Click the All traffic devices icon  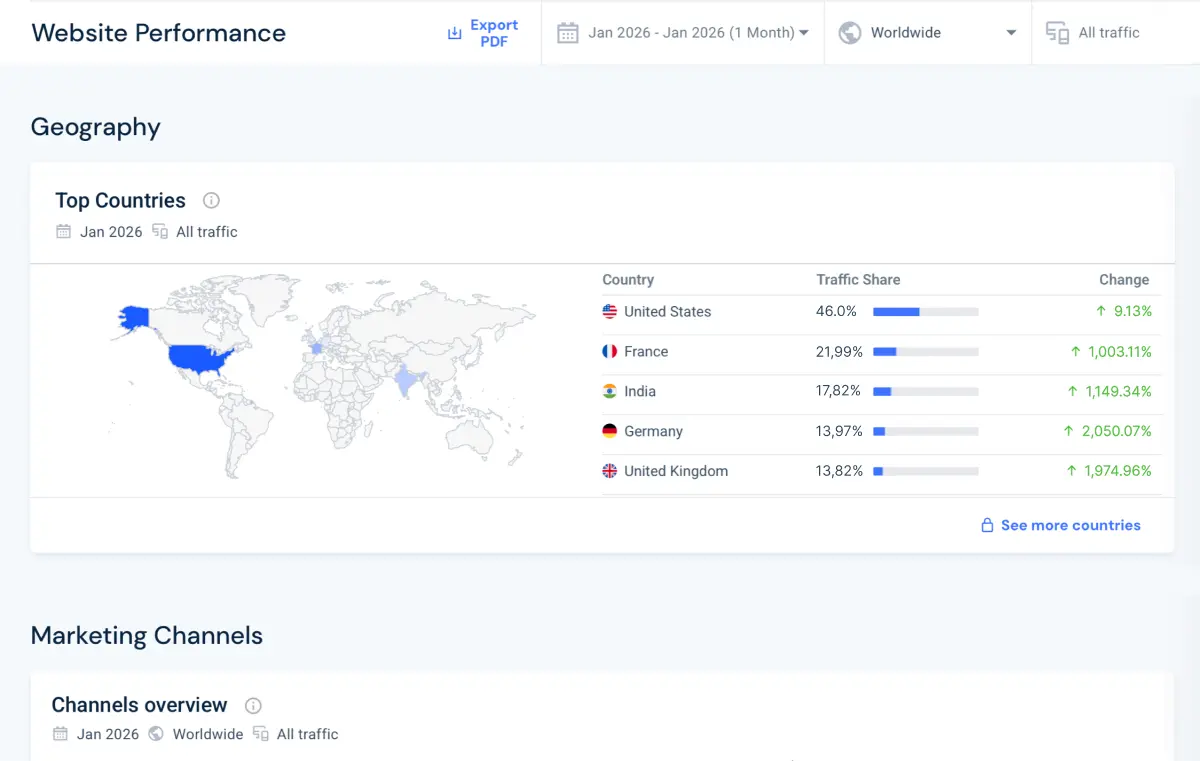(x=1057, y=33)
